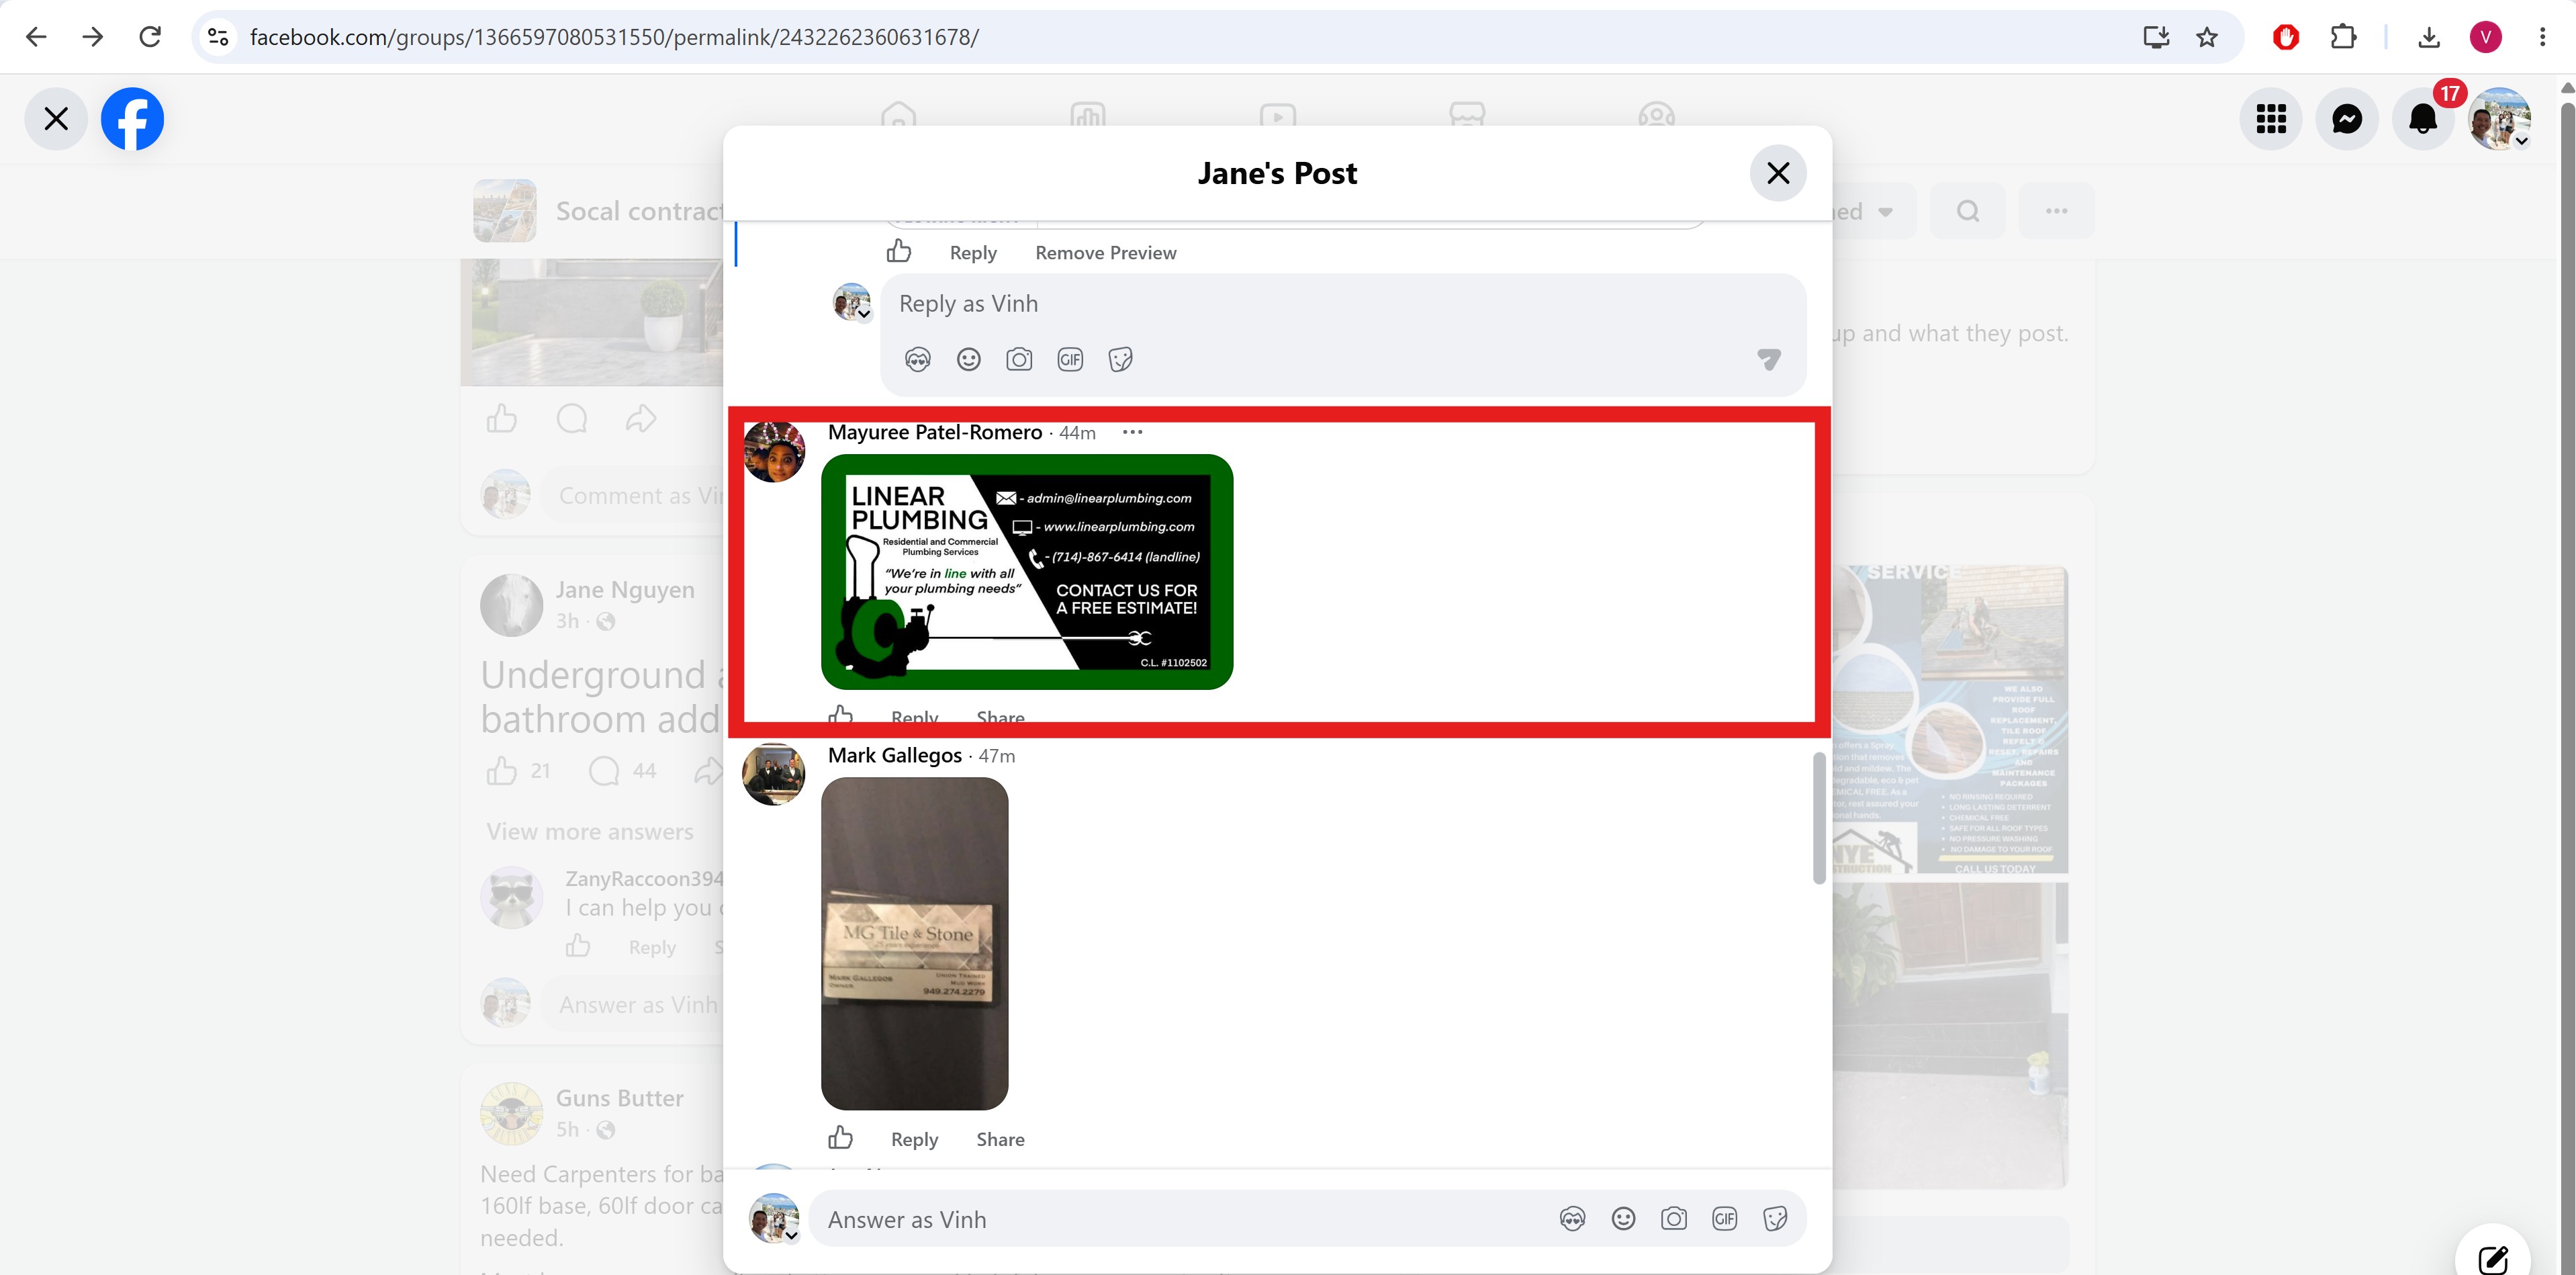
Task: Open emoji picker in Reply as Vinh box
Action: click(968, 360)
